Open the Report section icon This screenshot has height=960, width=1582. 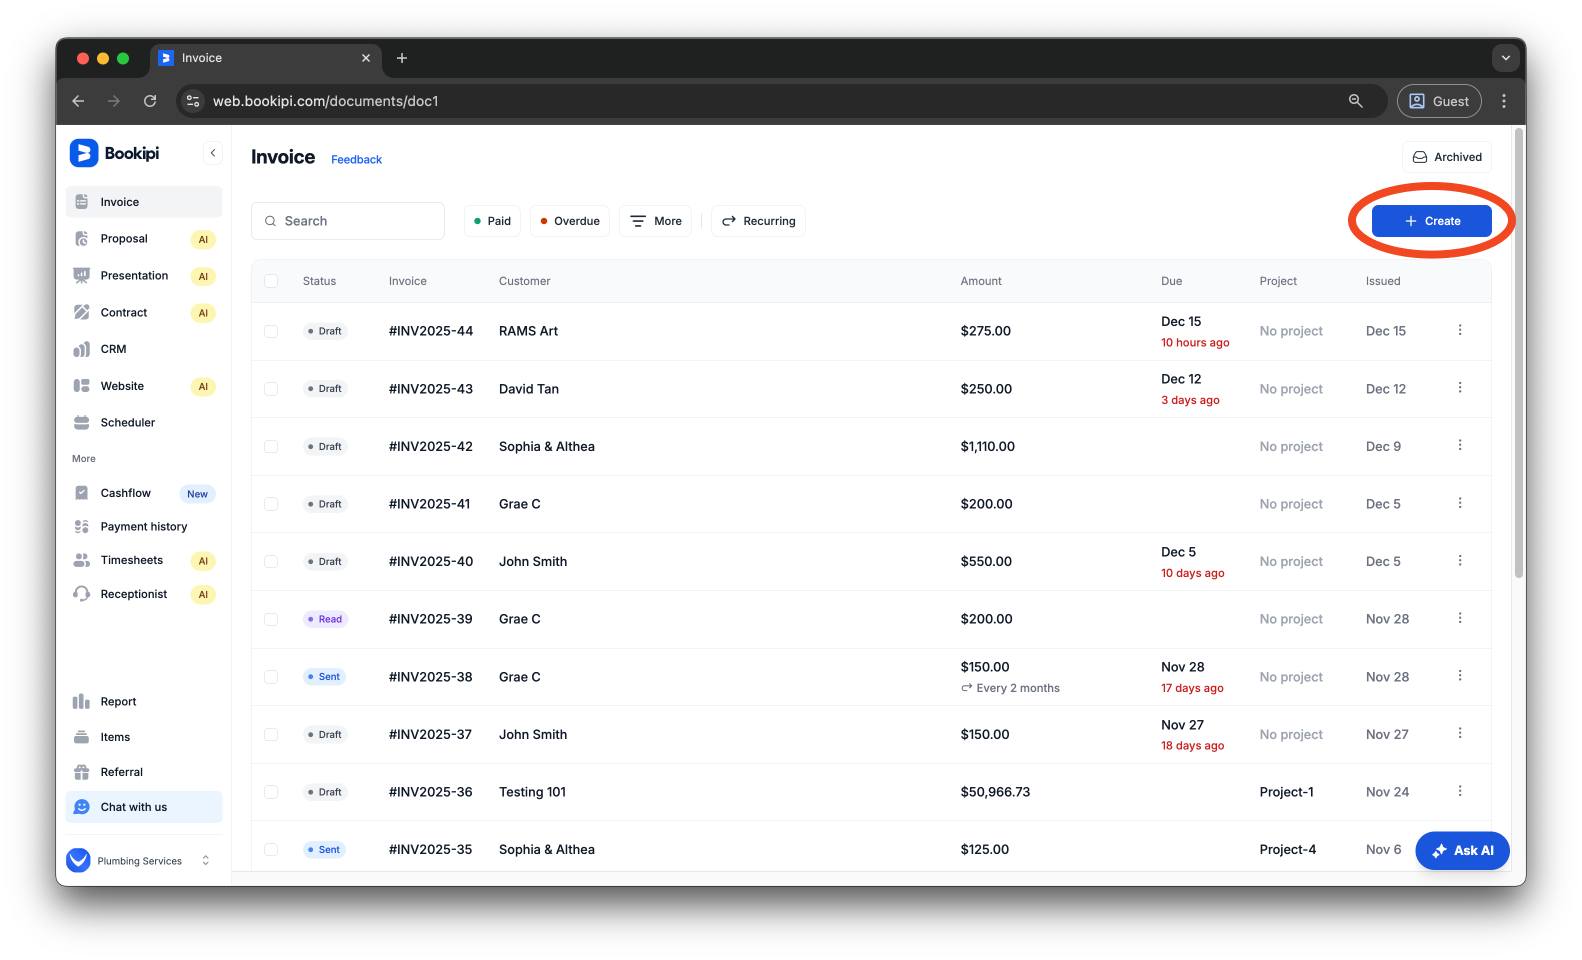pos(82,702)
